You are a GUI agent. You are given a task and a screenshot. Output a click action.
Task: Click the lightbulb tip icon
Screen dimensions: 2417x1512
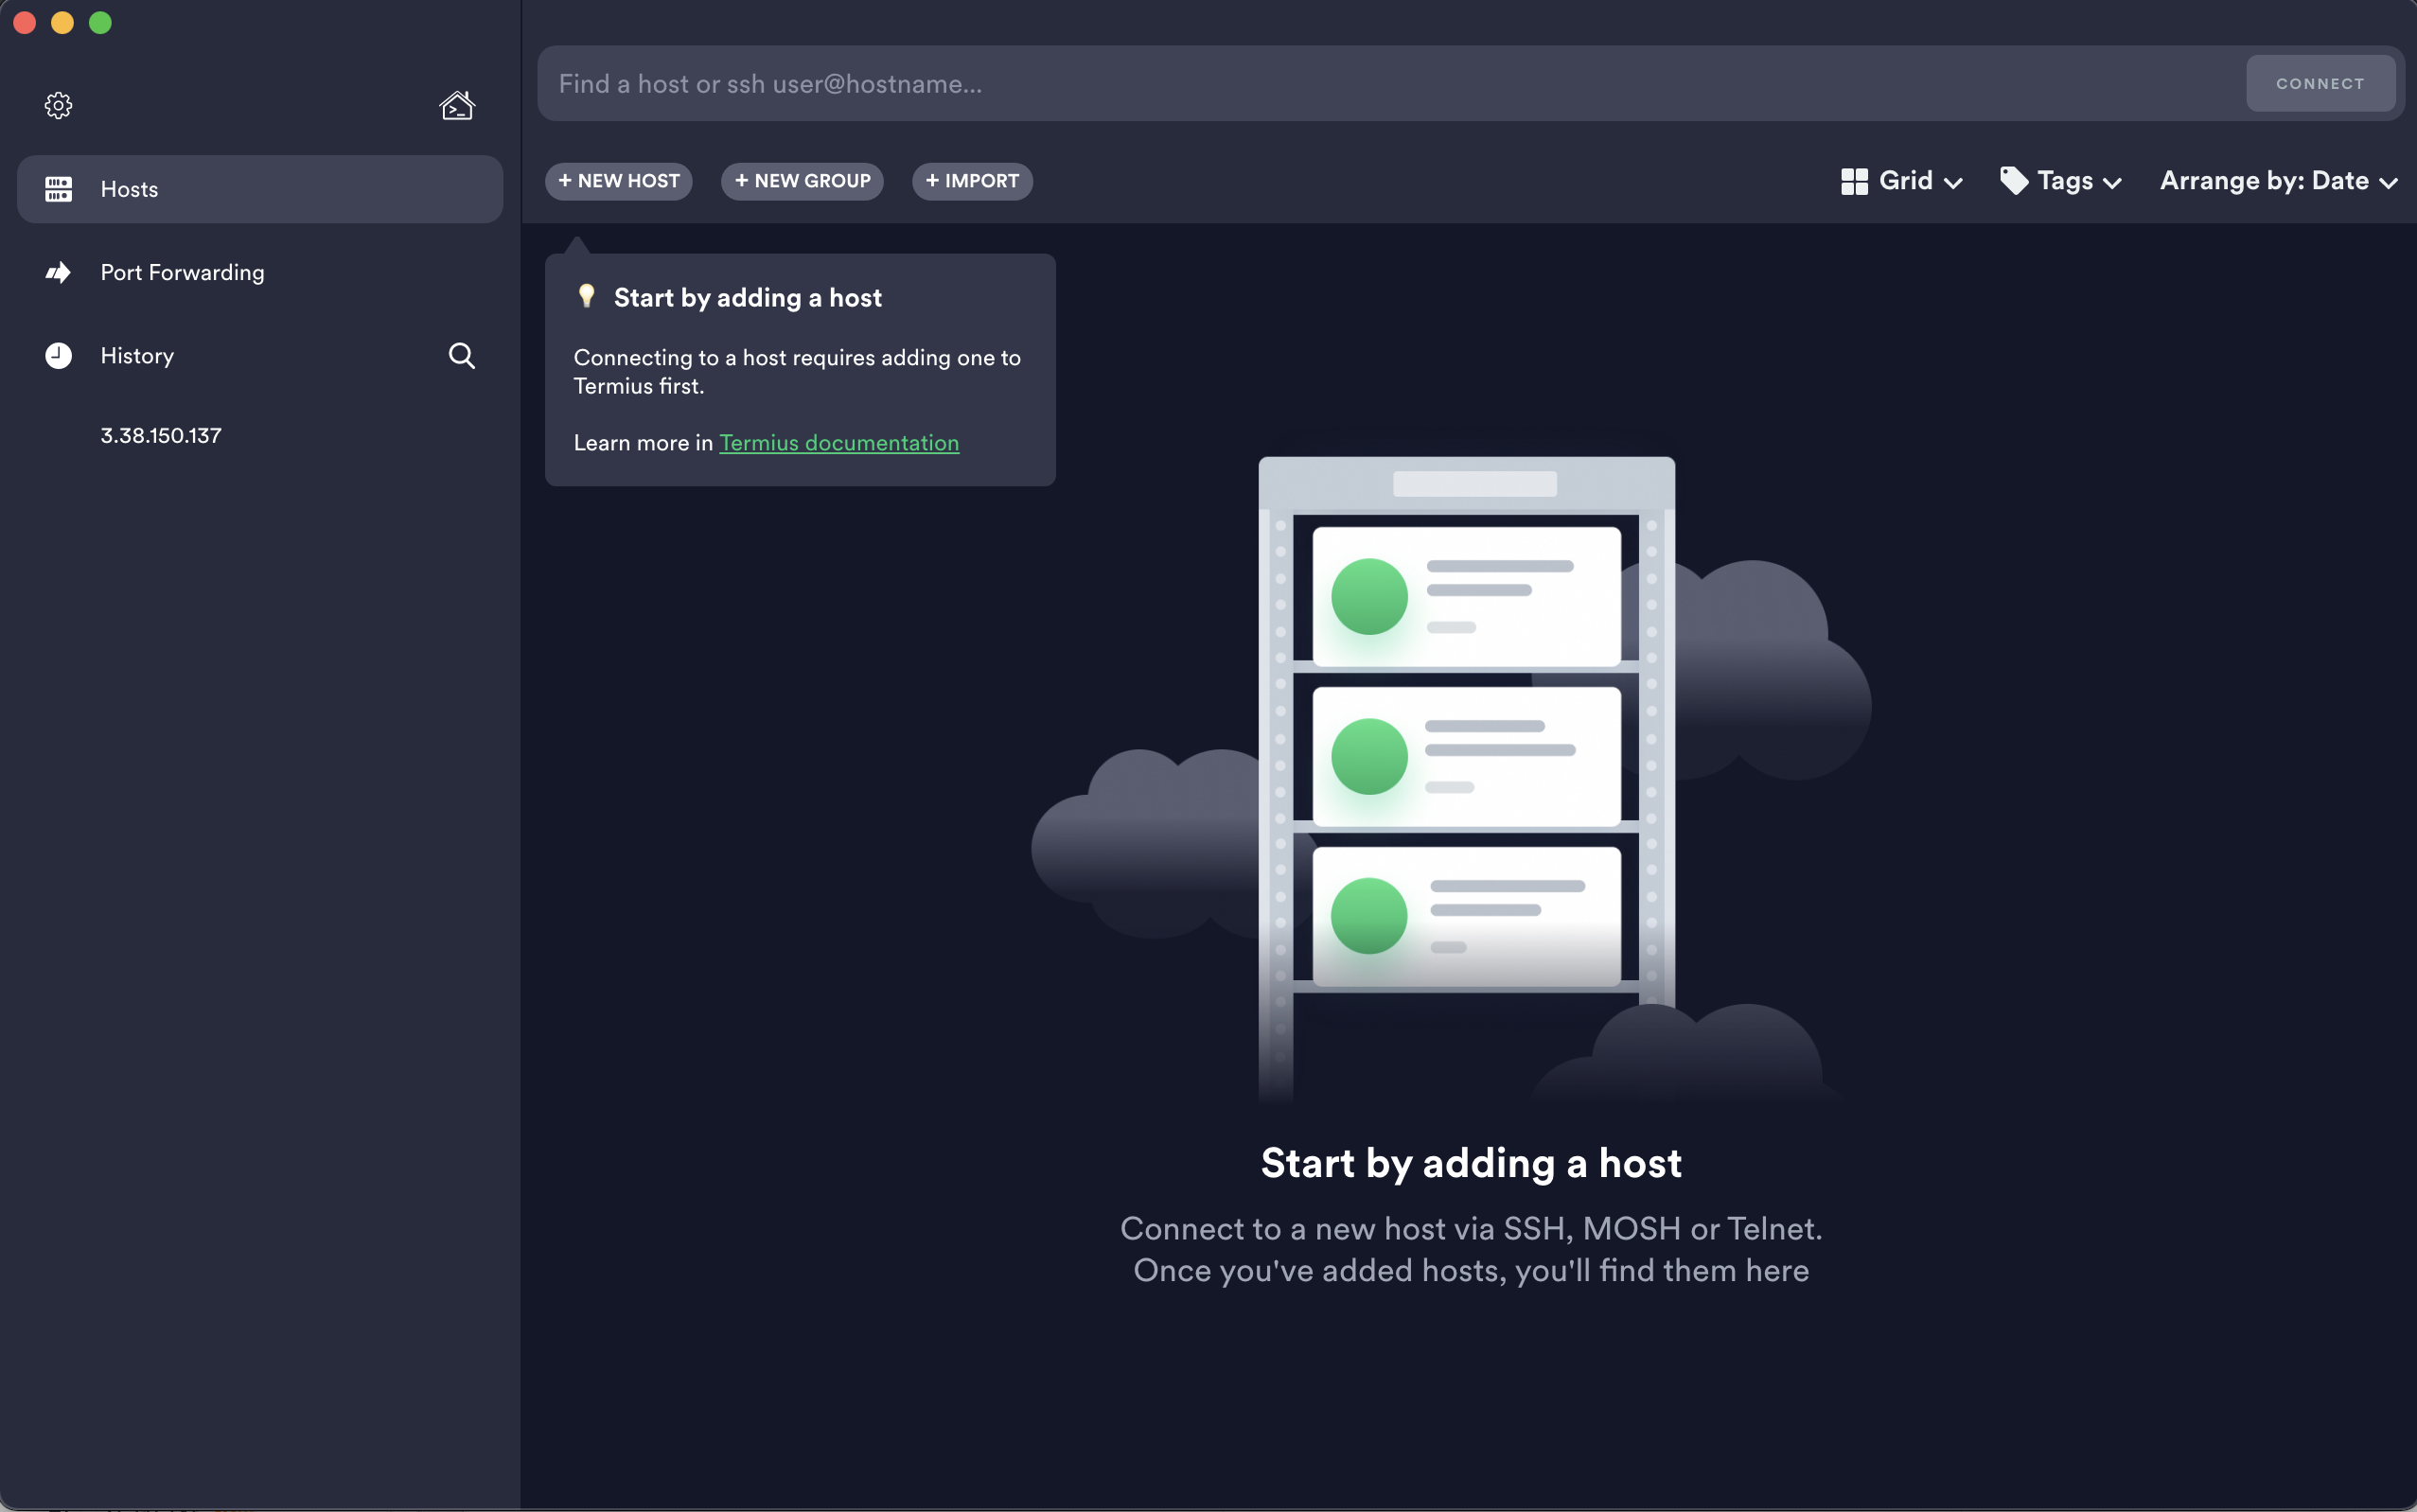click(x=587, y=296)
